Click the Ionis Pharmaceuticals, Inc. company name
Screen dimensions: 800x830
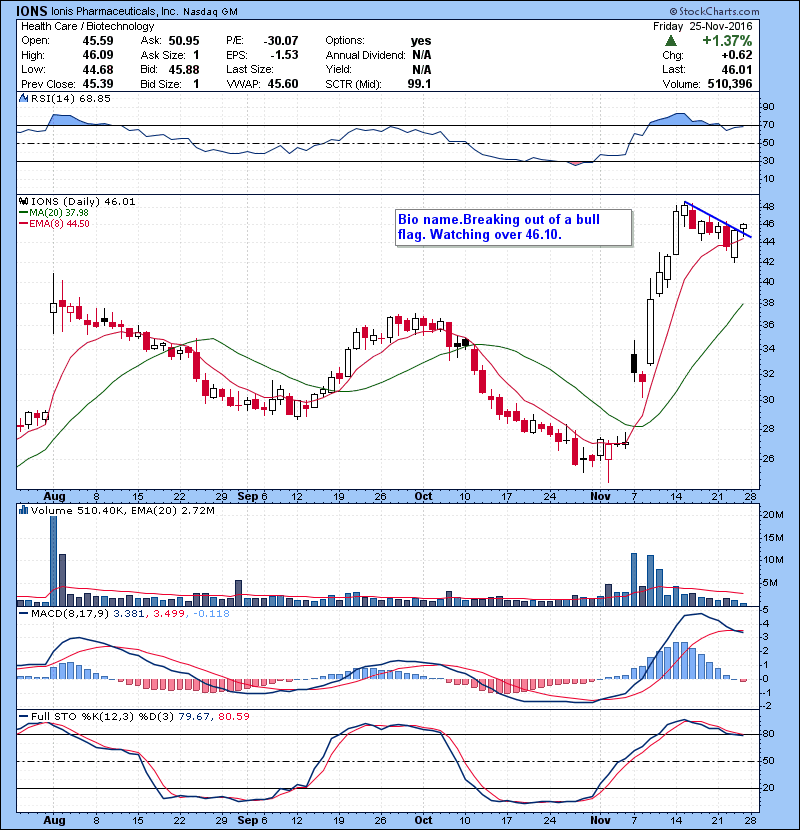tap(114, 11)
